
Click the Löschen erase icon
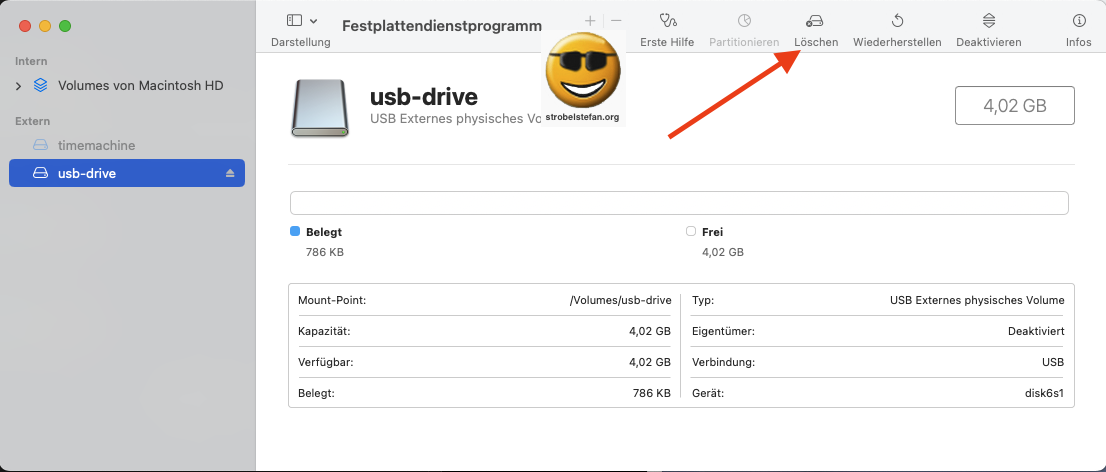pos(815,21)
